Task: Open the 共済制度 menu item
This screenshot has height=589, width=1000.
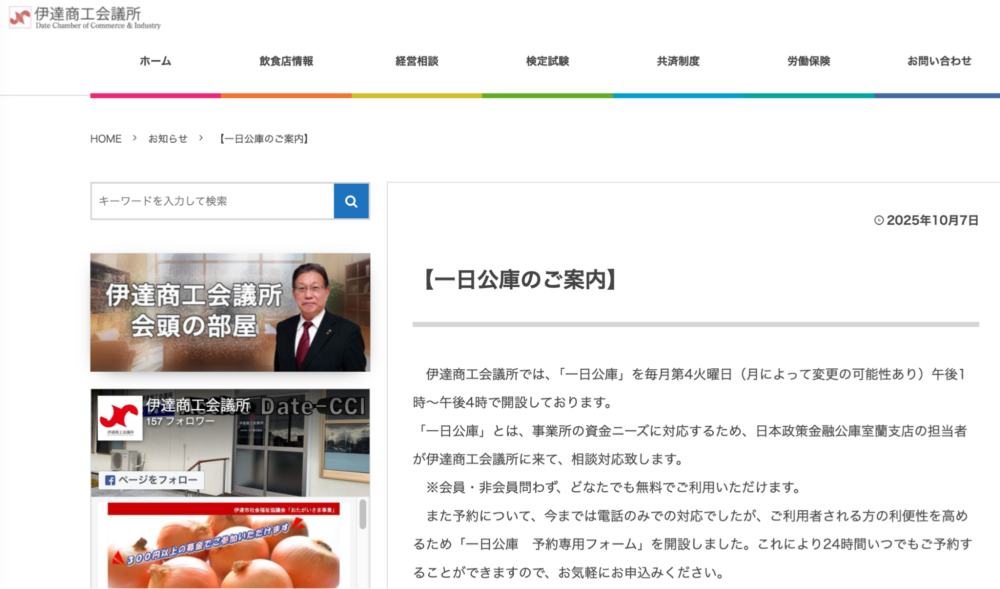Action: coord(678,61)
